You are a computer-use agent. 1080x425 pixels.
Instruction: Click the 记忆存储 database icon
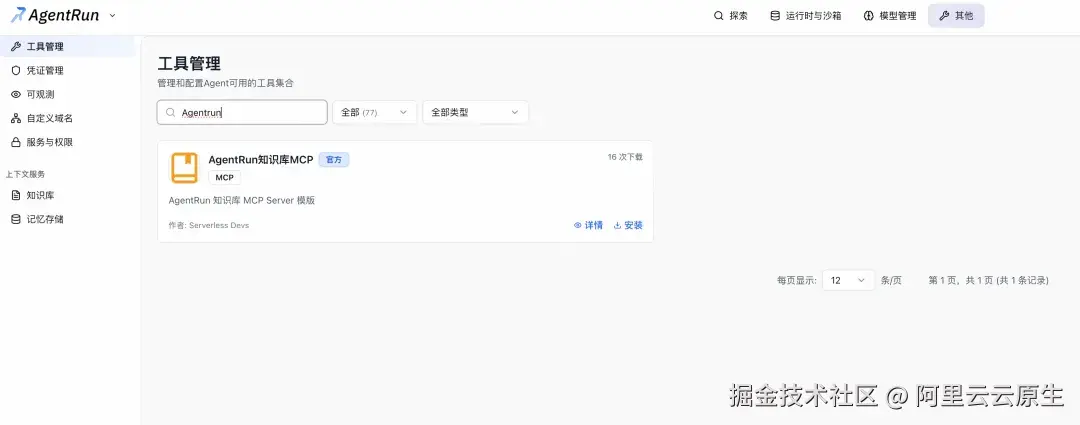(16, 219)
